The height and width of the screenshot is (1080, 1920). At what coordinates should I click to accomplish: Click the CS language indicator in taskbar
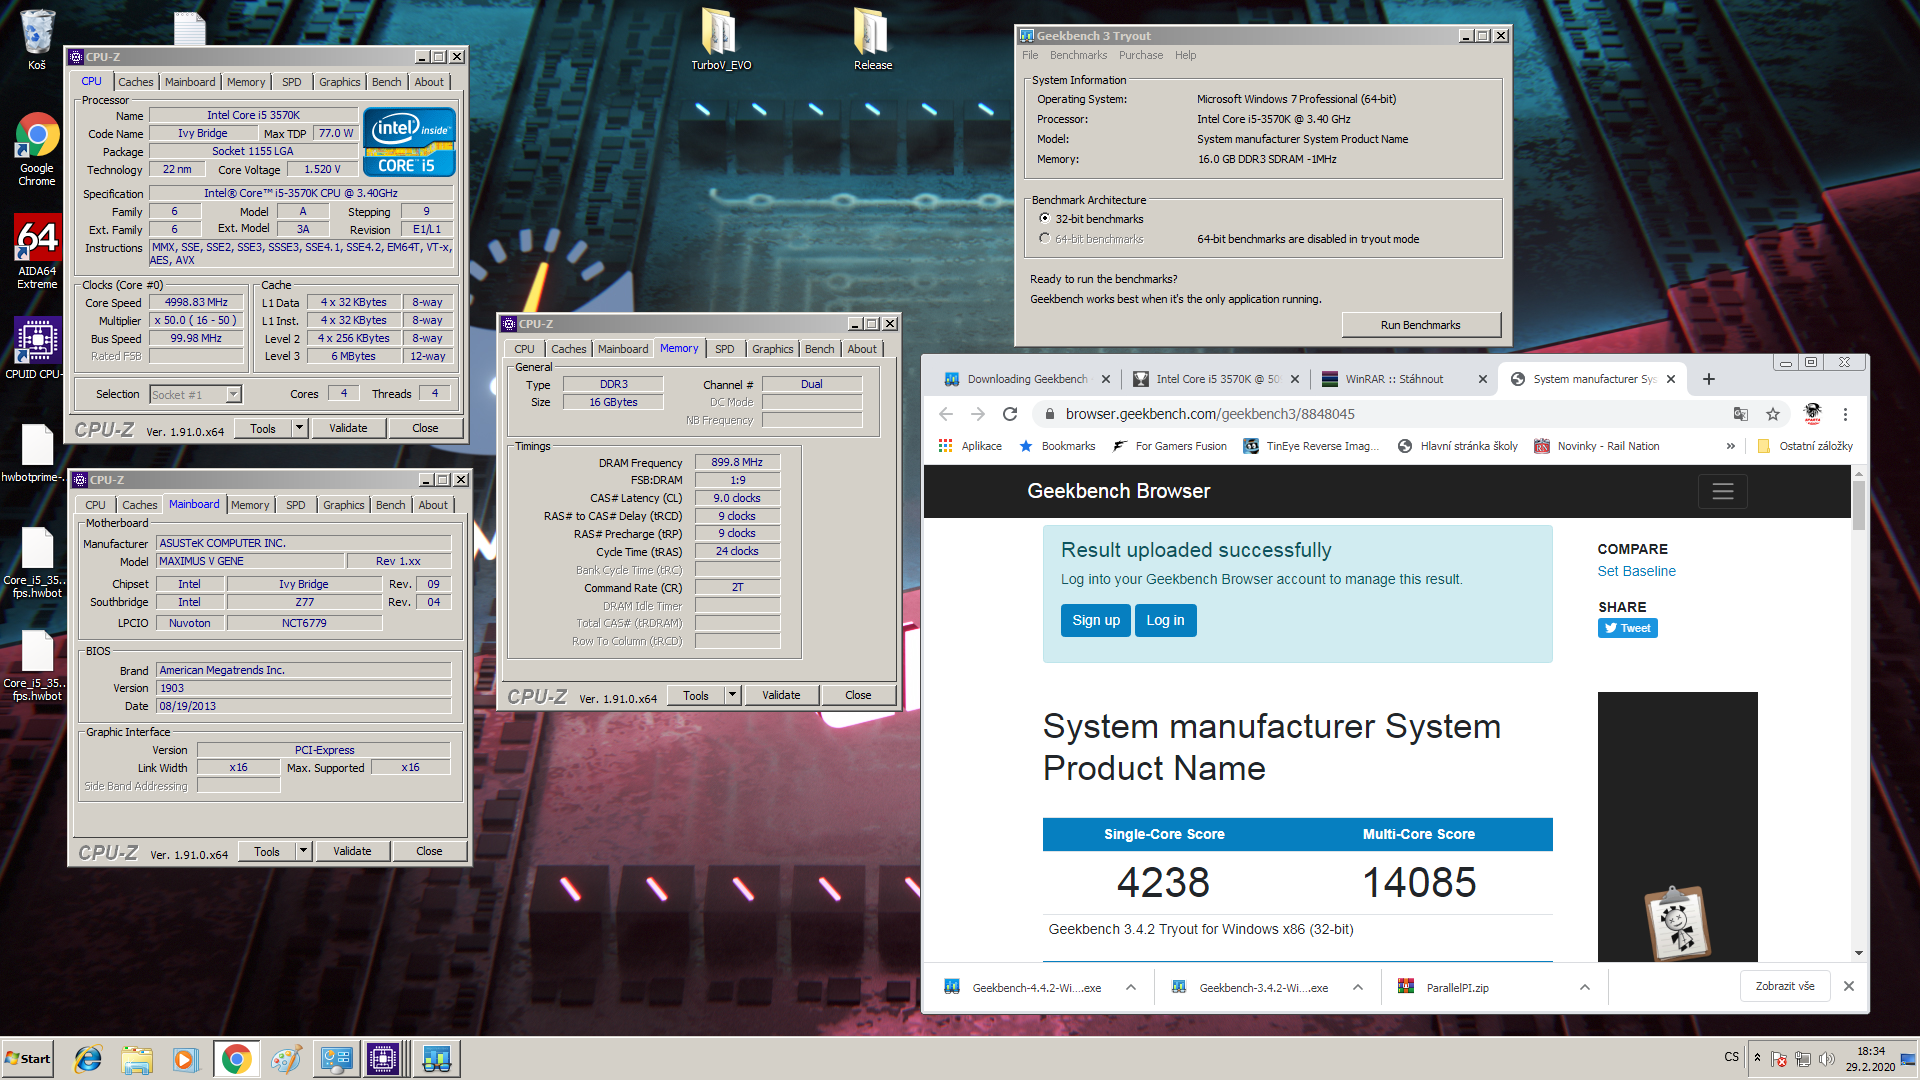click(1731, 1057)
